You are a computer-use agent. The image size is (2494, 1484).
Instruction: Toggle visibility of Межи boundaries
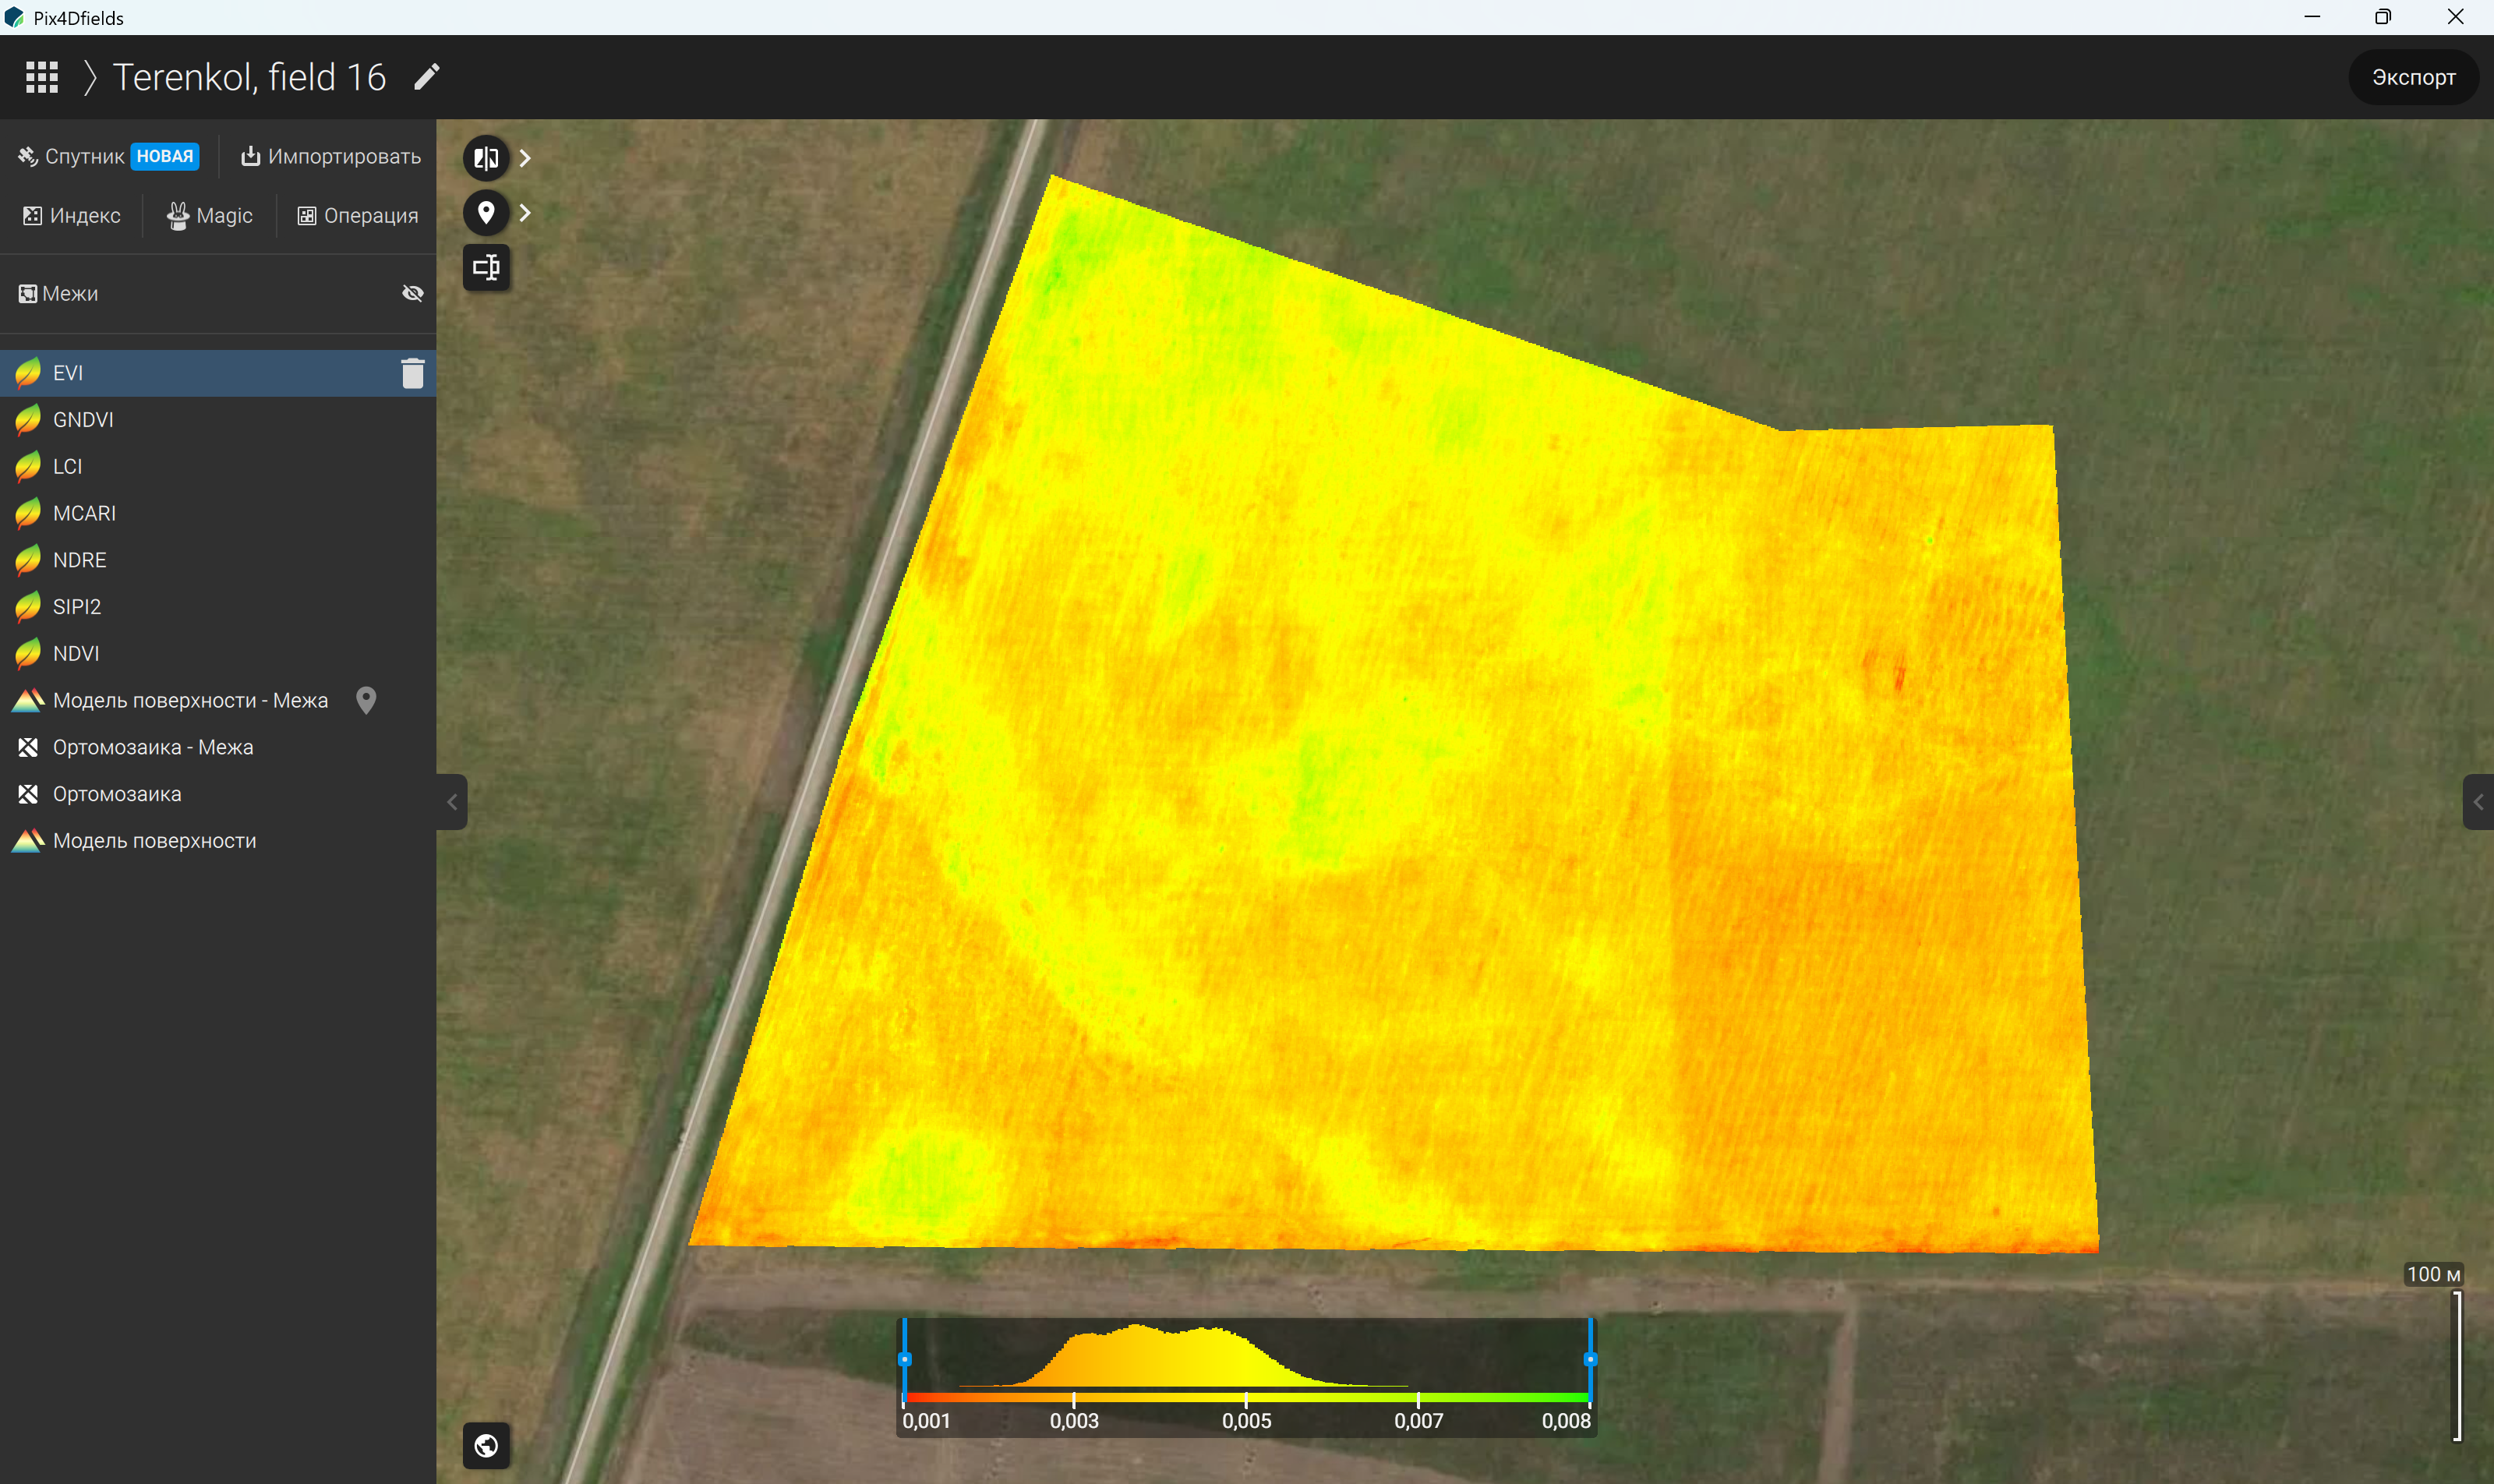pos(412,293)
